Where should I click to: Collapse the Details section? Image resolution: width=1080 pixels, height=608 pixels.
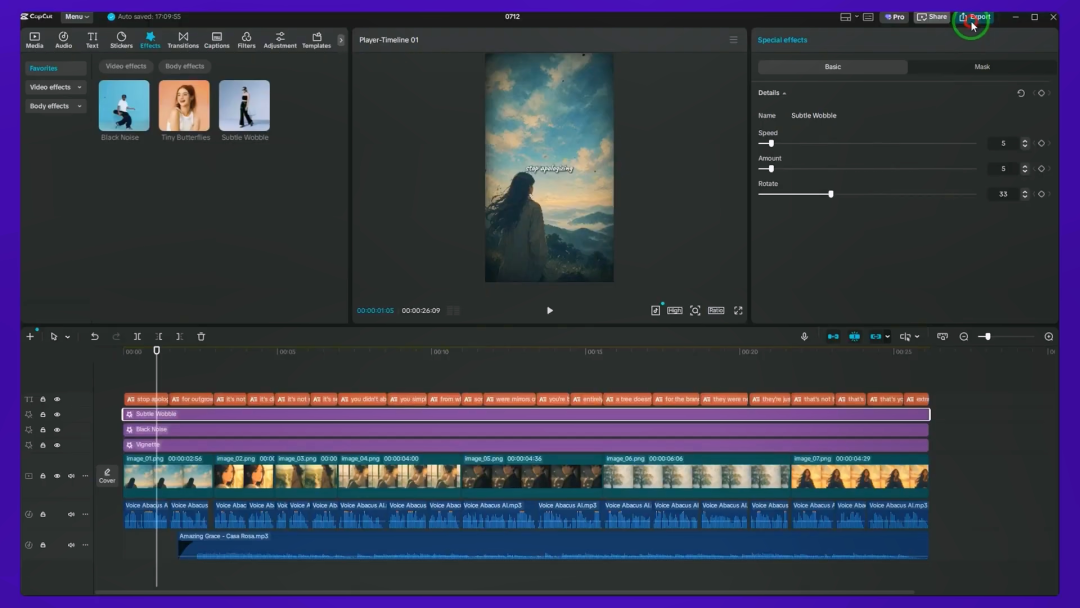(772, 93)
